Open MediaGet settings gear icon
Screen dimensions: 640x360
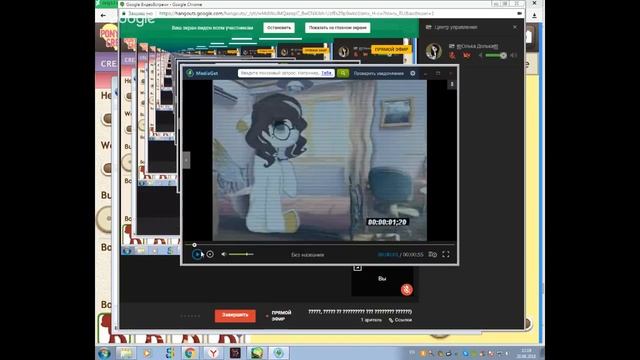pos(413,73)
